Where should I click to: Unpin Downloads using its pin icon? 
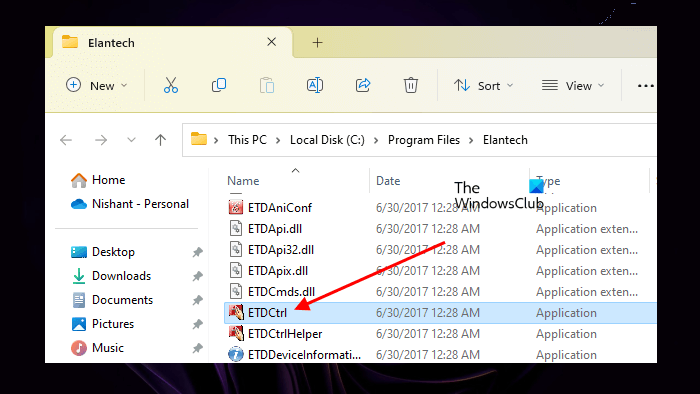197,277
